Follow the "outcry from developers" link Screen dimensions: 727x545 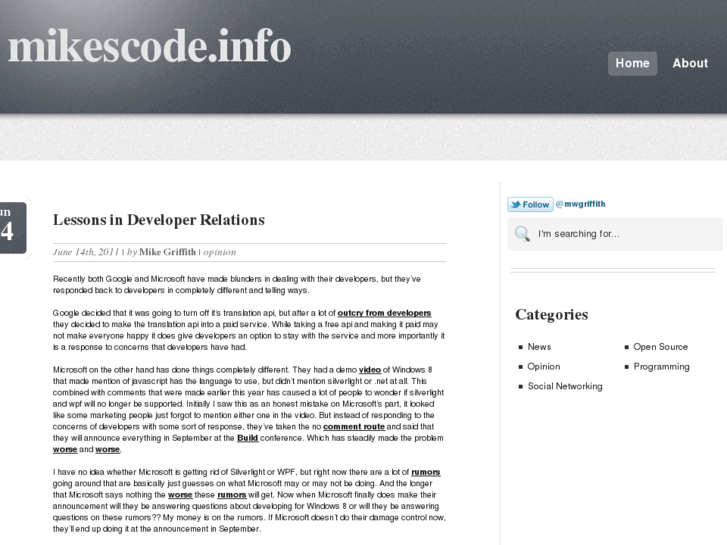[x=384, y=313]
